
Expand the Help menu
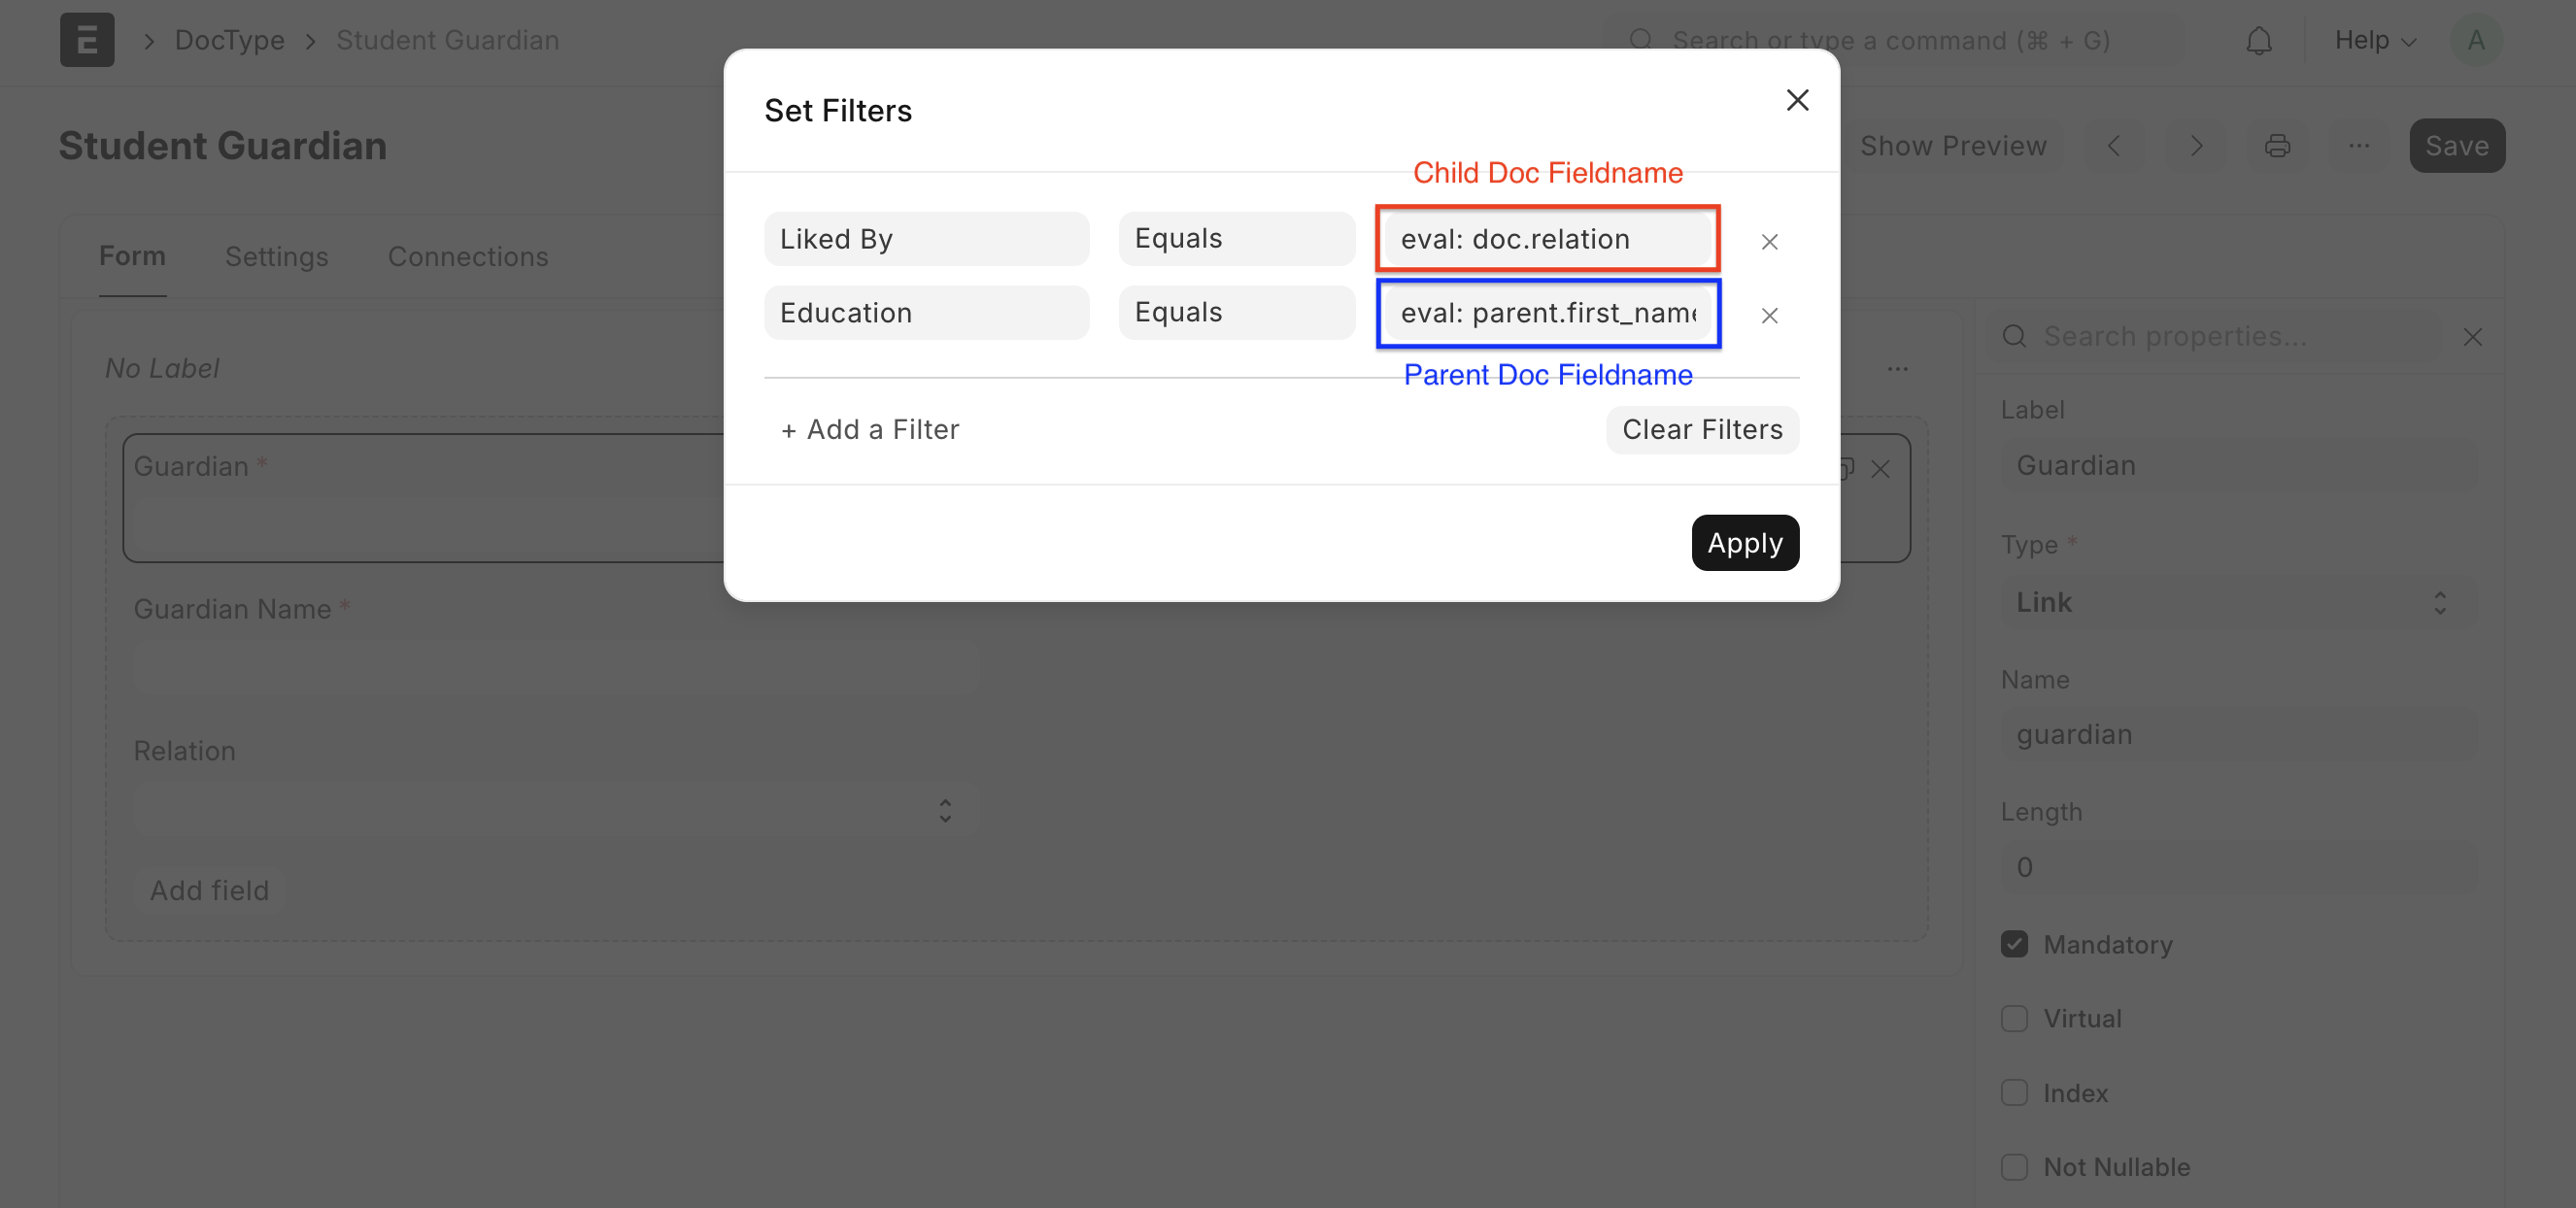[2375, 40]
